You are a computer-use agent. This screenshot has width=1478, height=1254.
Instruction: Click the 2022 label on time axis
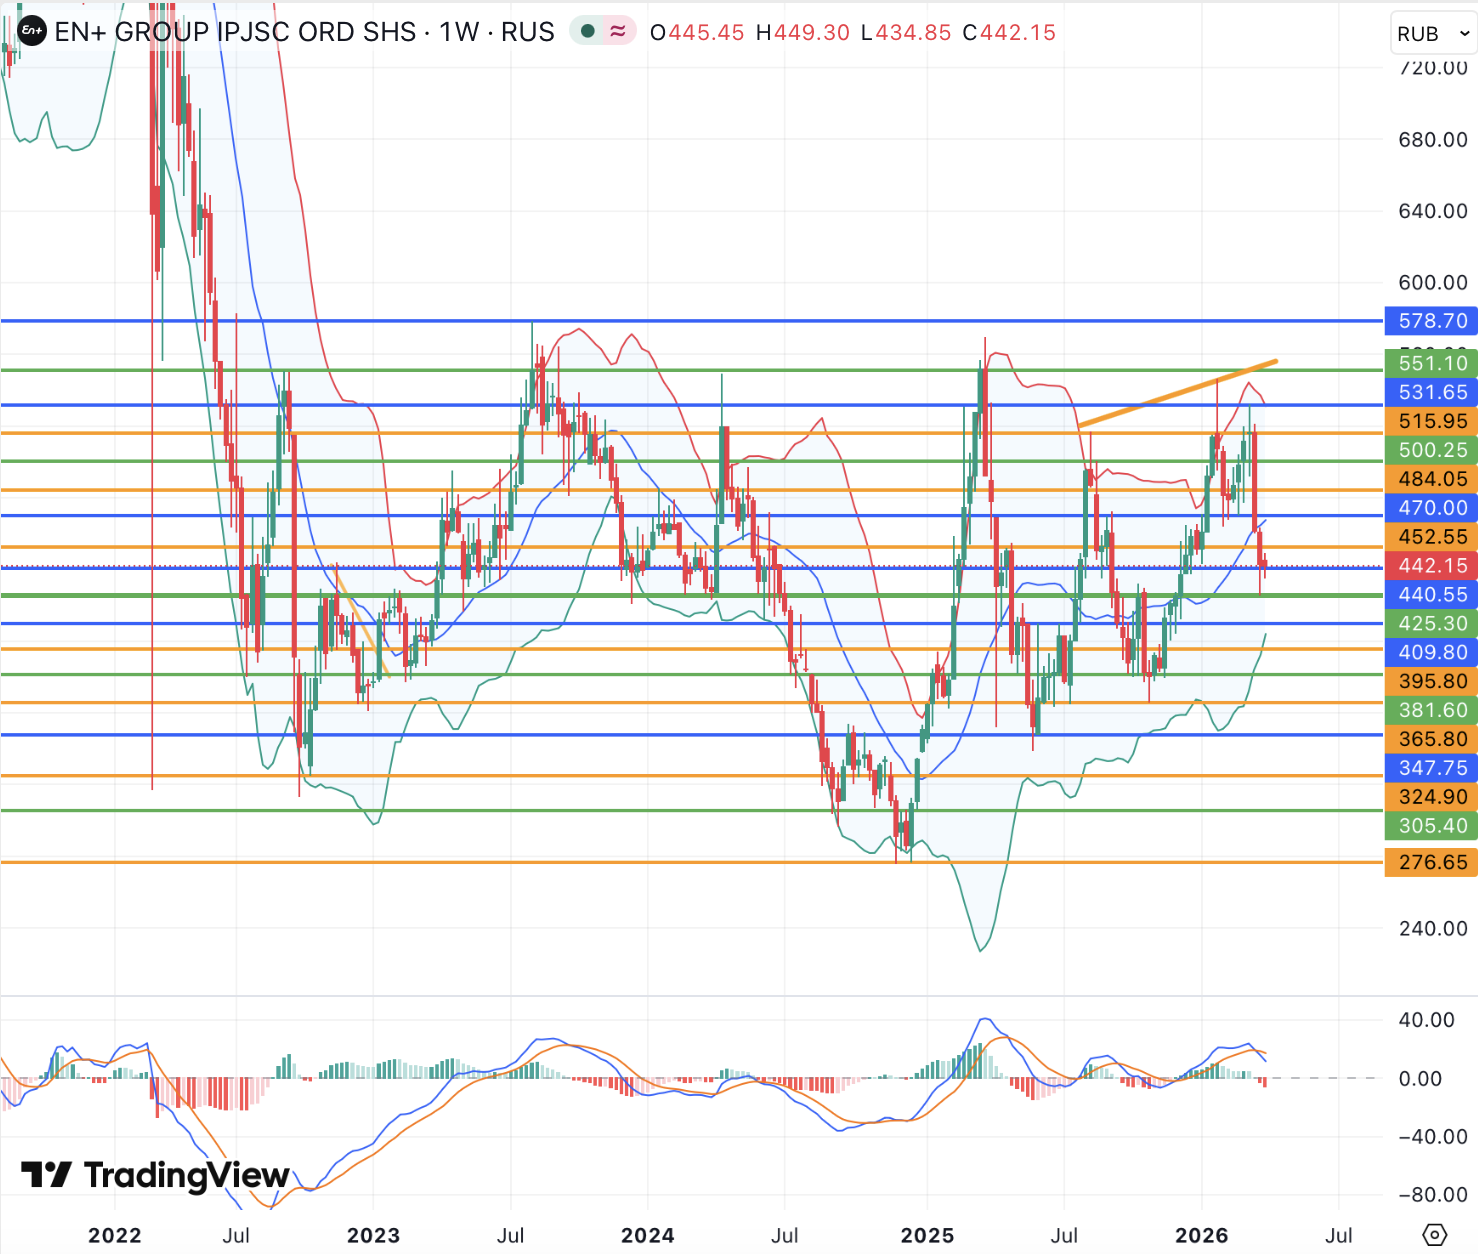coord(115,1235)
